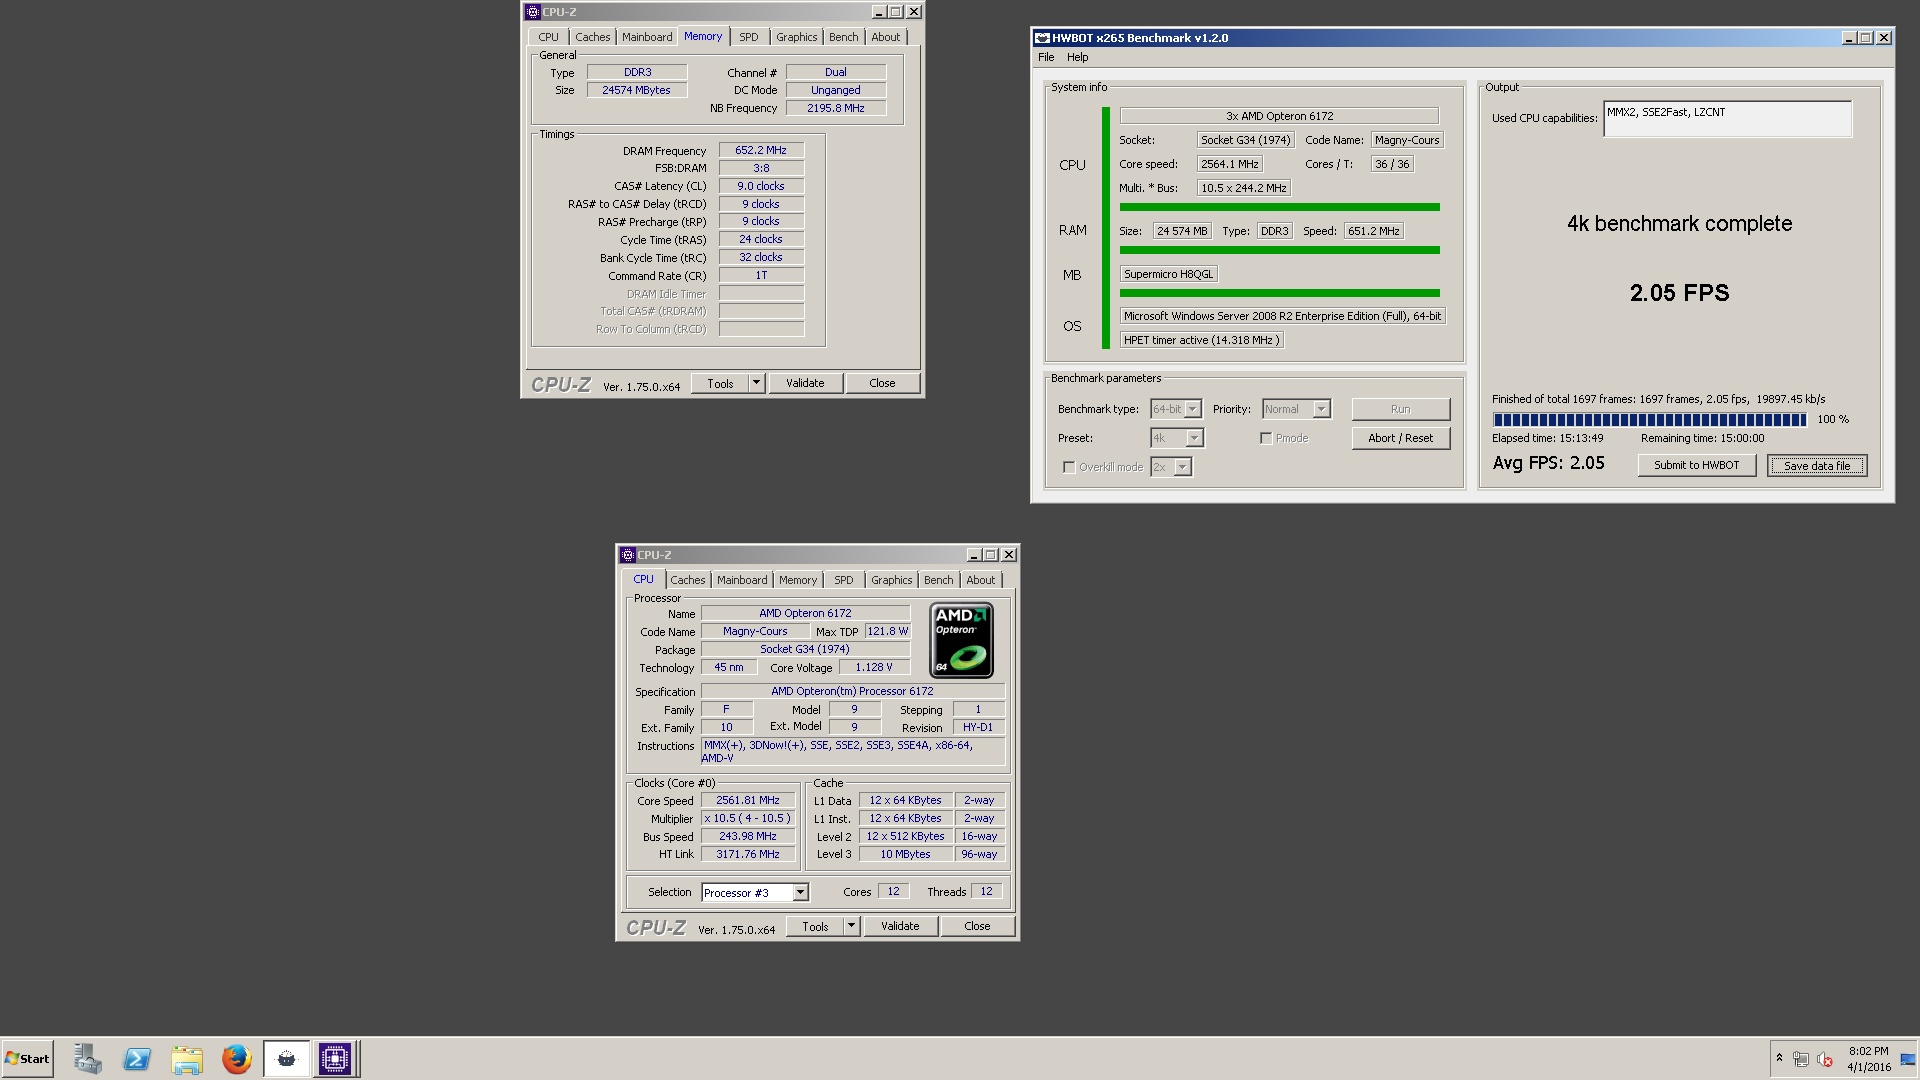
Task: Click Validate in the CPU CPU-Z window
Action: point(900,926)
